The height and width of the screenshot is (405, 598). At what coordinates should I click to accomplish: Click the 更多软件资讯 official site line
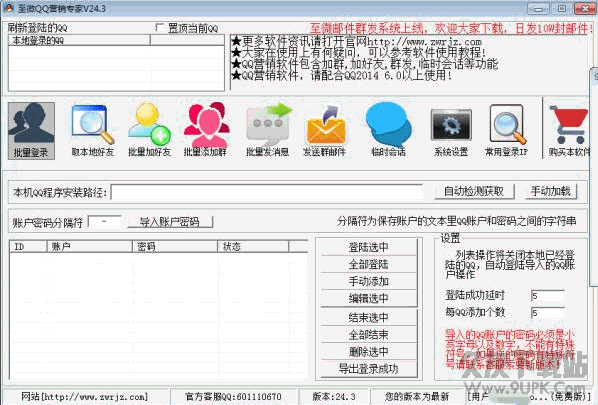[x=357, y=41]
